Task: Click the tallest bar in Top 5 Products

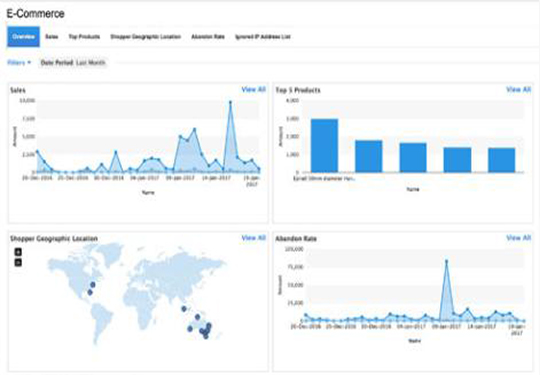Action: point(324,146)
